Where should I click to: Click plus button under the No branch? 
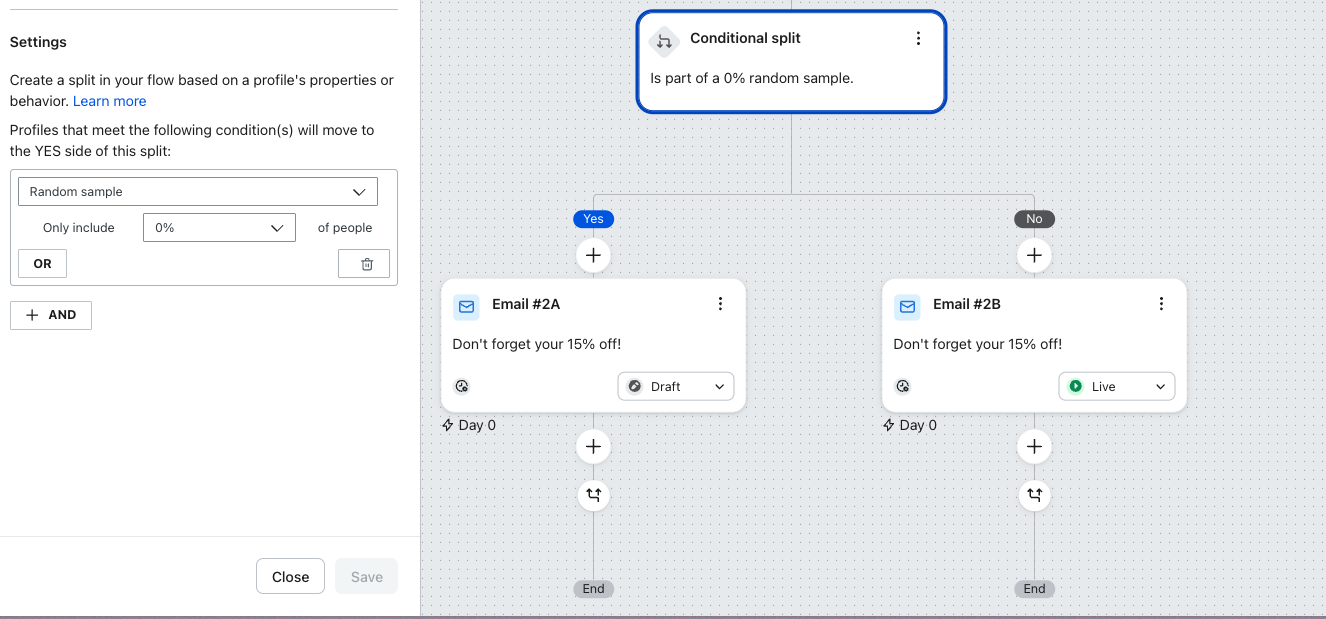click(1034, 256)
